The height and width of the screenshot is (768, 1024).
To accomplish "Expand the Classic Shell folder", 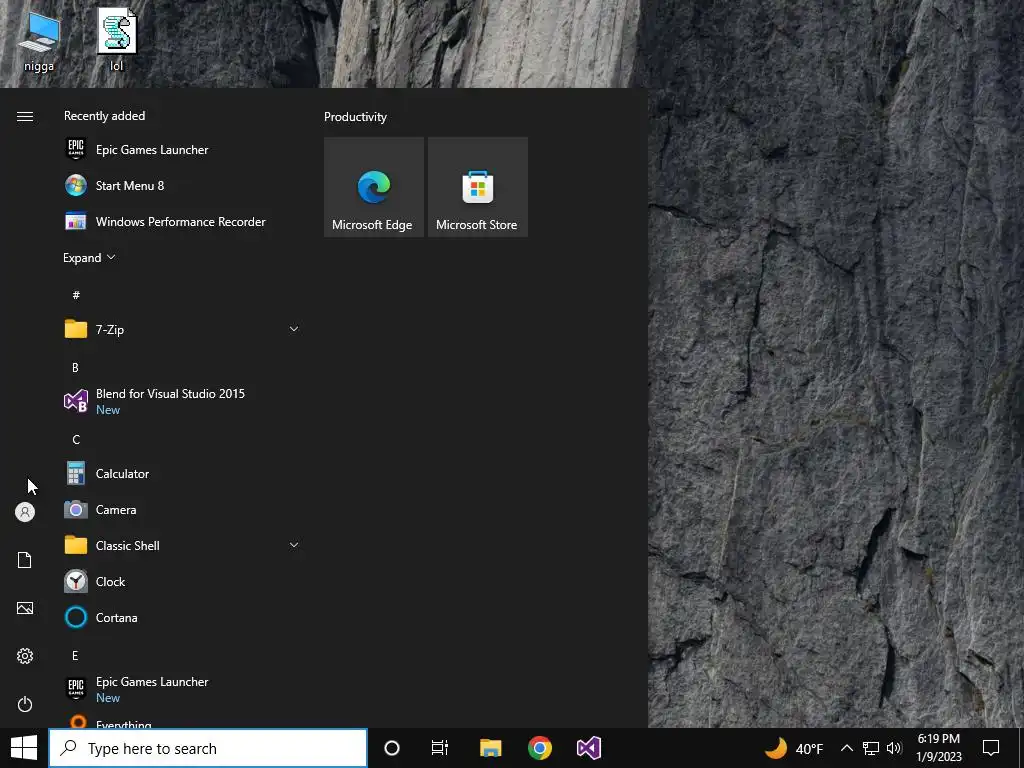I will pyautogui.click(x=182, y=545).
